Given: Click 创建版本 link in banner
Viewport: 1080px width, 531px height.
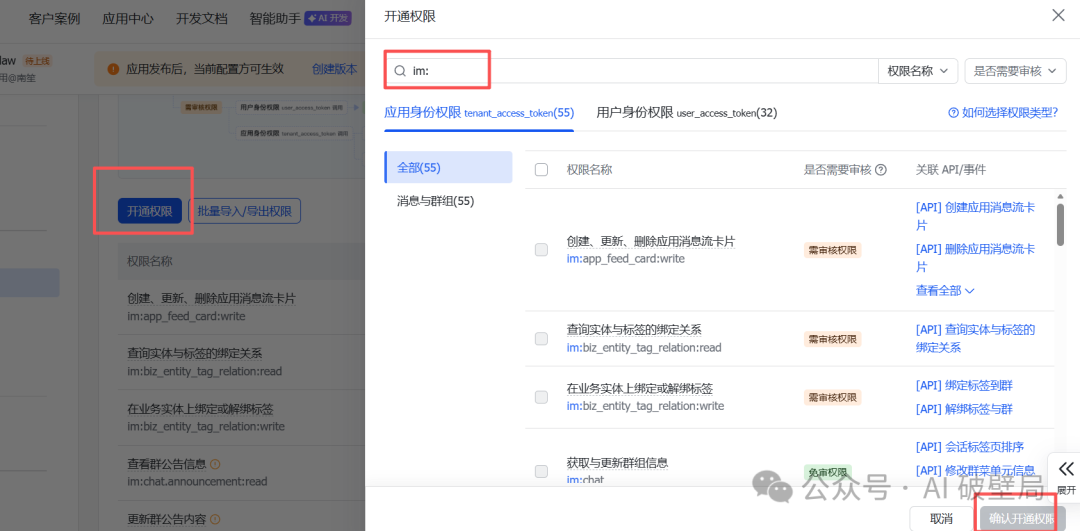Looking at the screenshot, I should pyautogui.click(x=335, y=70).
